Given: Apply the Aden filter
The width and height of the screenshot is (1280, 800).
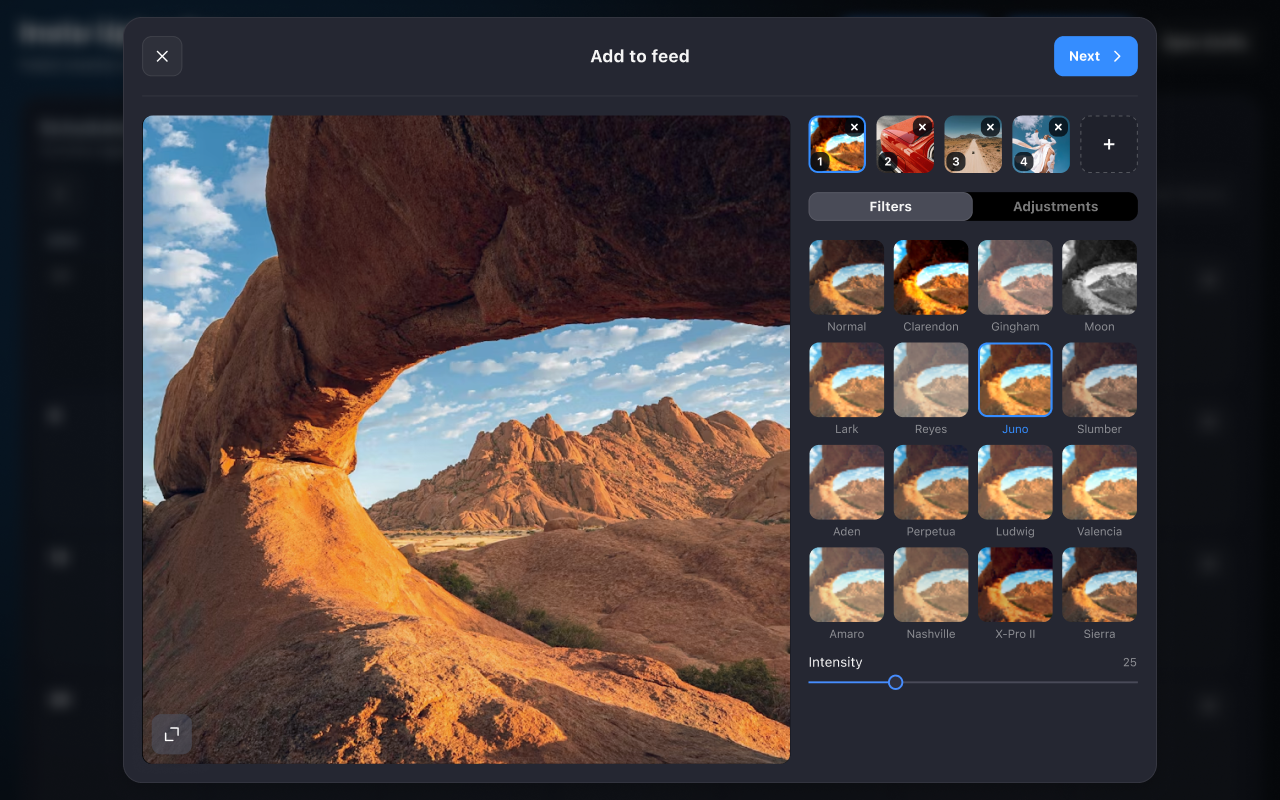Looking at the screenshot, I should pyautogui.click(x=846, y=491).
